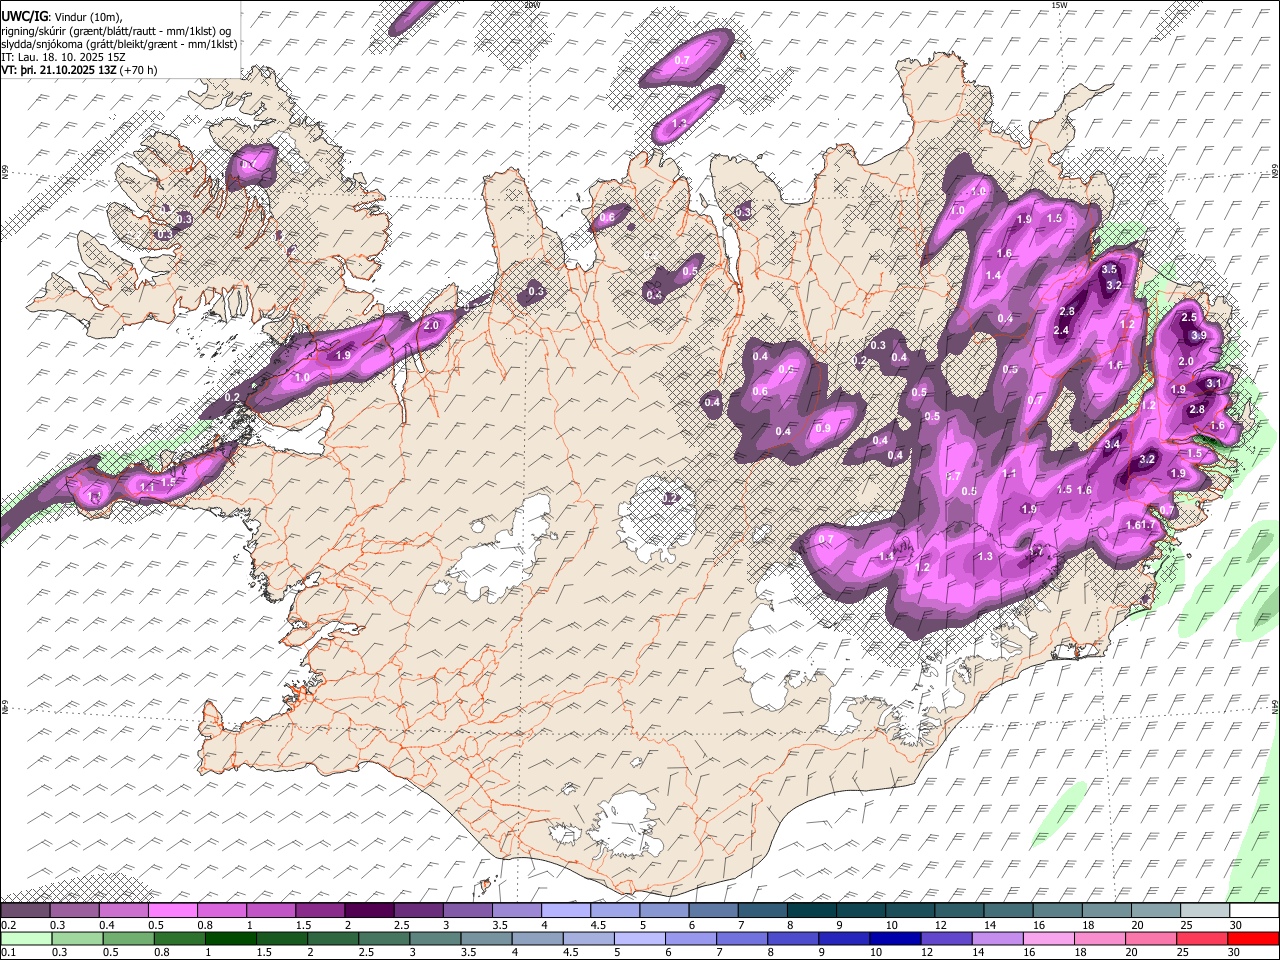Click the 1.3 value in the offshore band north of Iceland
1280x960 pixels.
pos(679,123)
